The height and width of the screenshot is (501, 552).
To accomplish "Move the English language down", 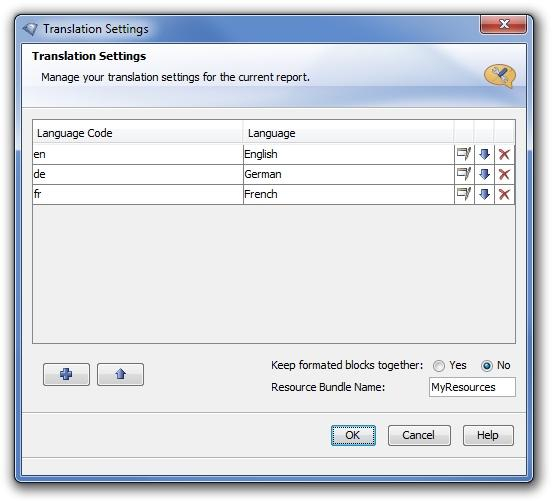I will click(x=484, y=154).
